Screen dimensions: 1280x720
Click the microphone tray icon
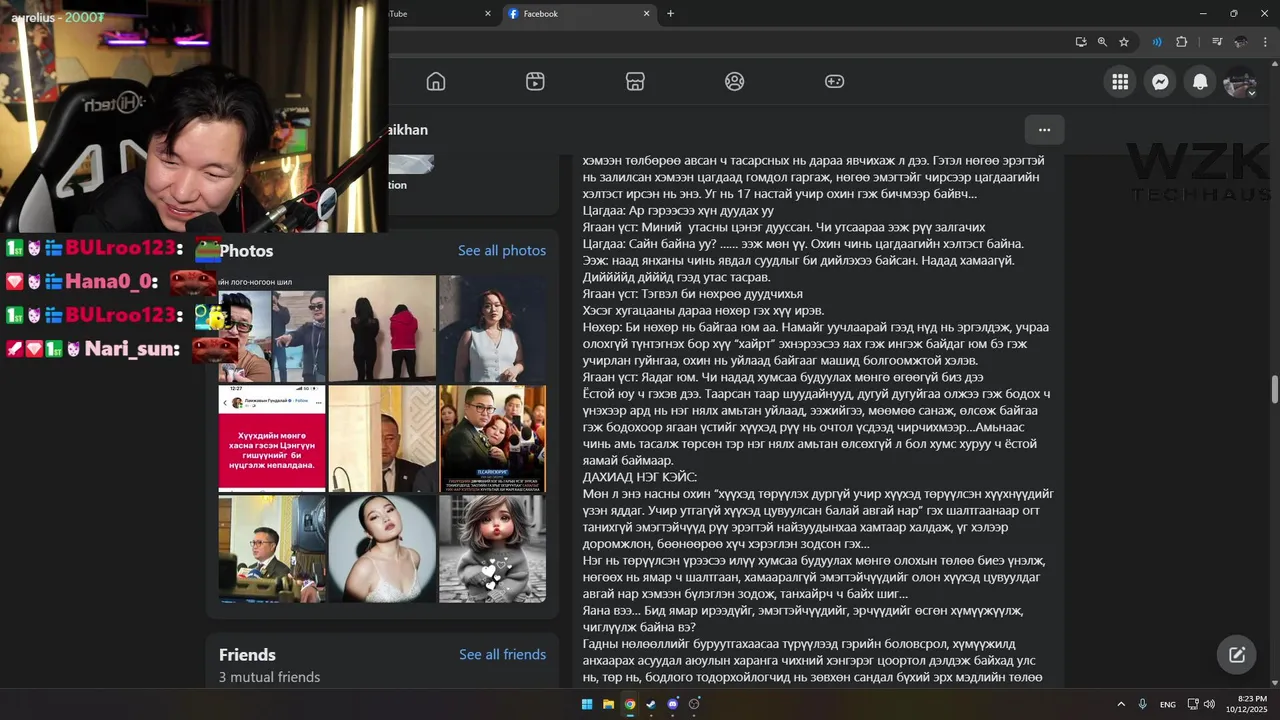(x=1143, y=704)
